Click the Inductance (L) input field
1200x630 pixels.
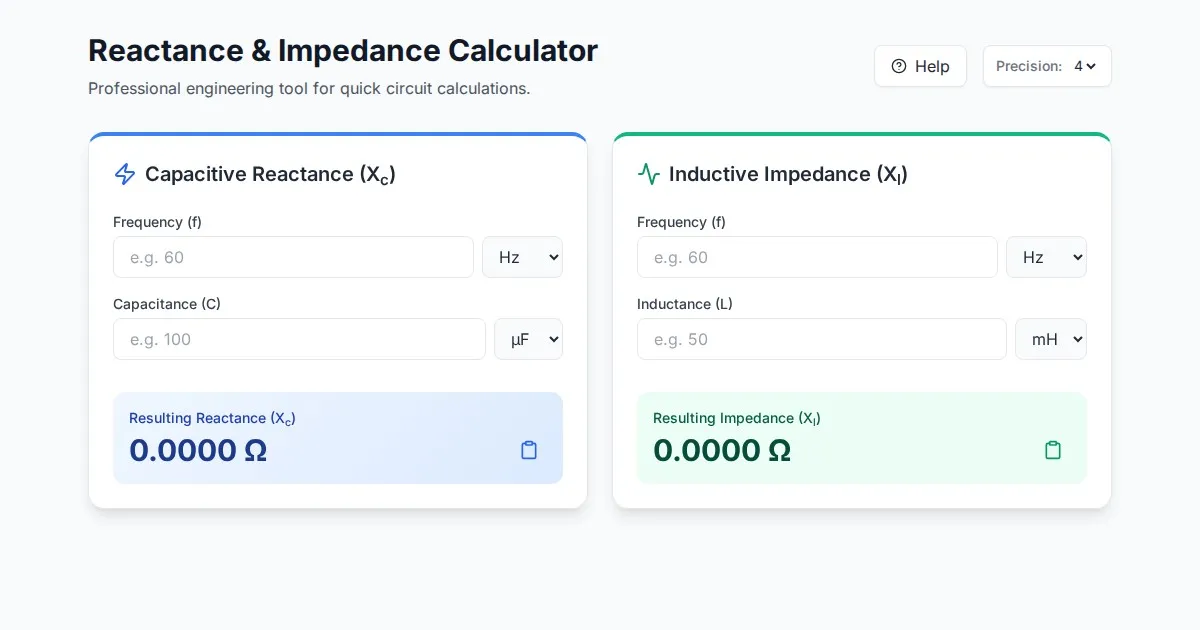click(821, 339)
